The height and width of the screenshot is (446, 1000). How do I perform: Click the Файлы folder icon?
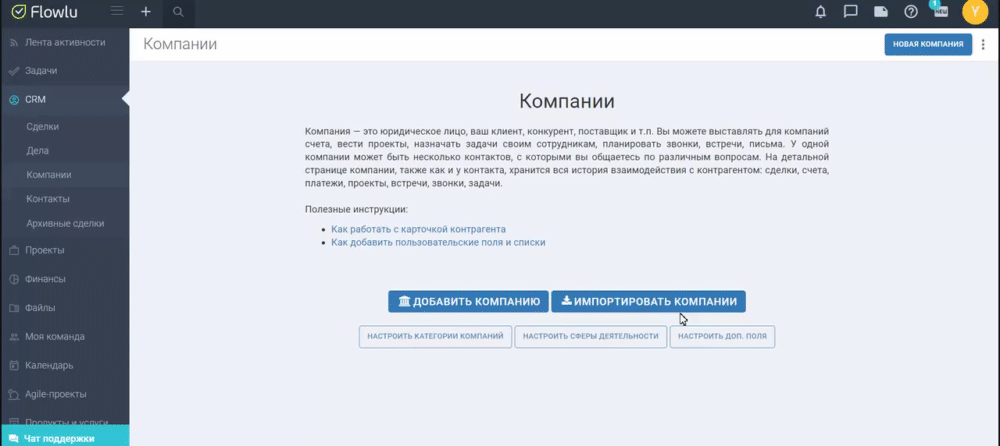[x=13, y=308]
